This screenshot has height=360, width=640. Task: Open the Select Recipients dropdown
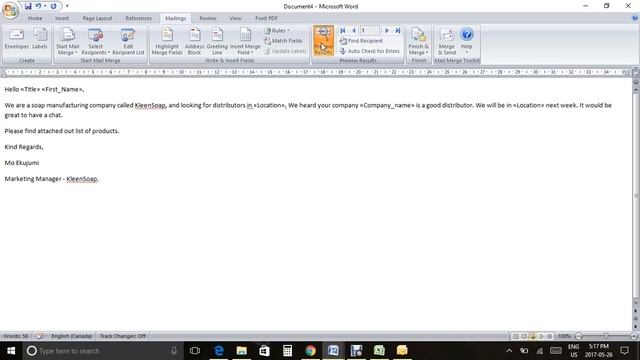96,41
